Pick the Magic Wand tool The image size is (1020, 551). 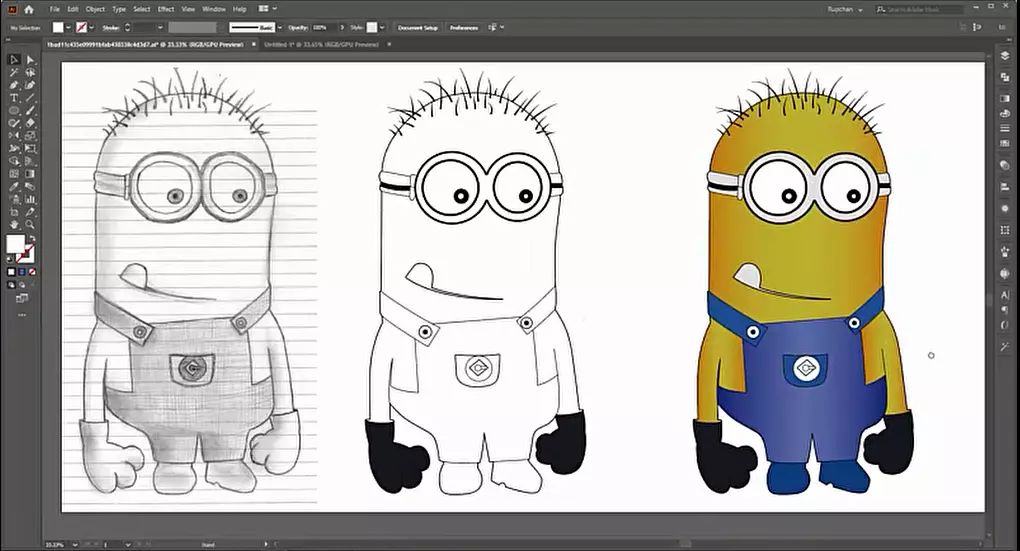pyautogui.click(x=14, y=72)
